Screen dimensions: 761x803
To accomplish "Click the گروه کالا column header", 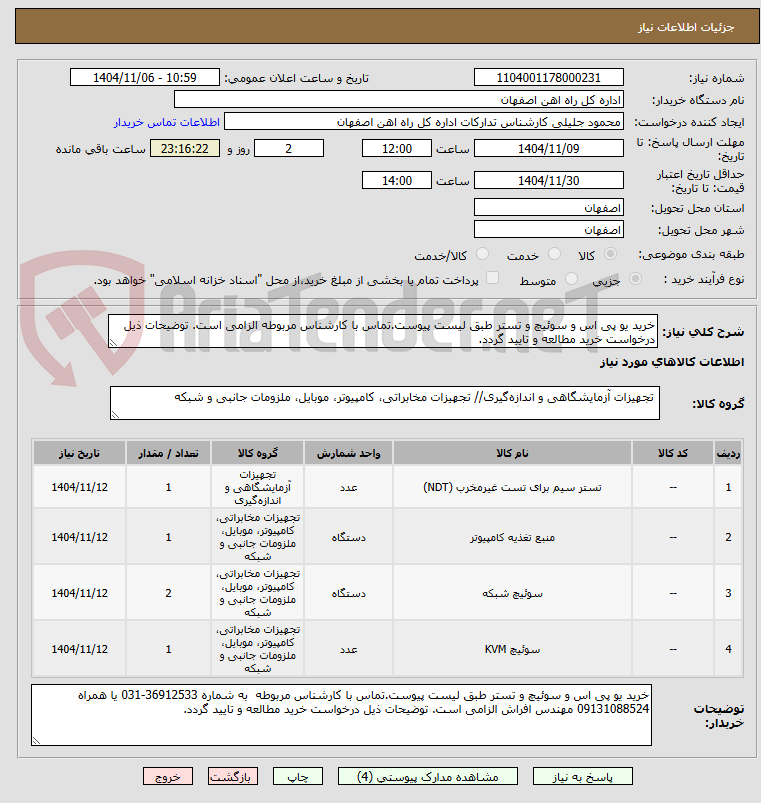I will coord(258,453).
